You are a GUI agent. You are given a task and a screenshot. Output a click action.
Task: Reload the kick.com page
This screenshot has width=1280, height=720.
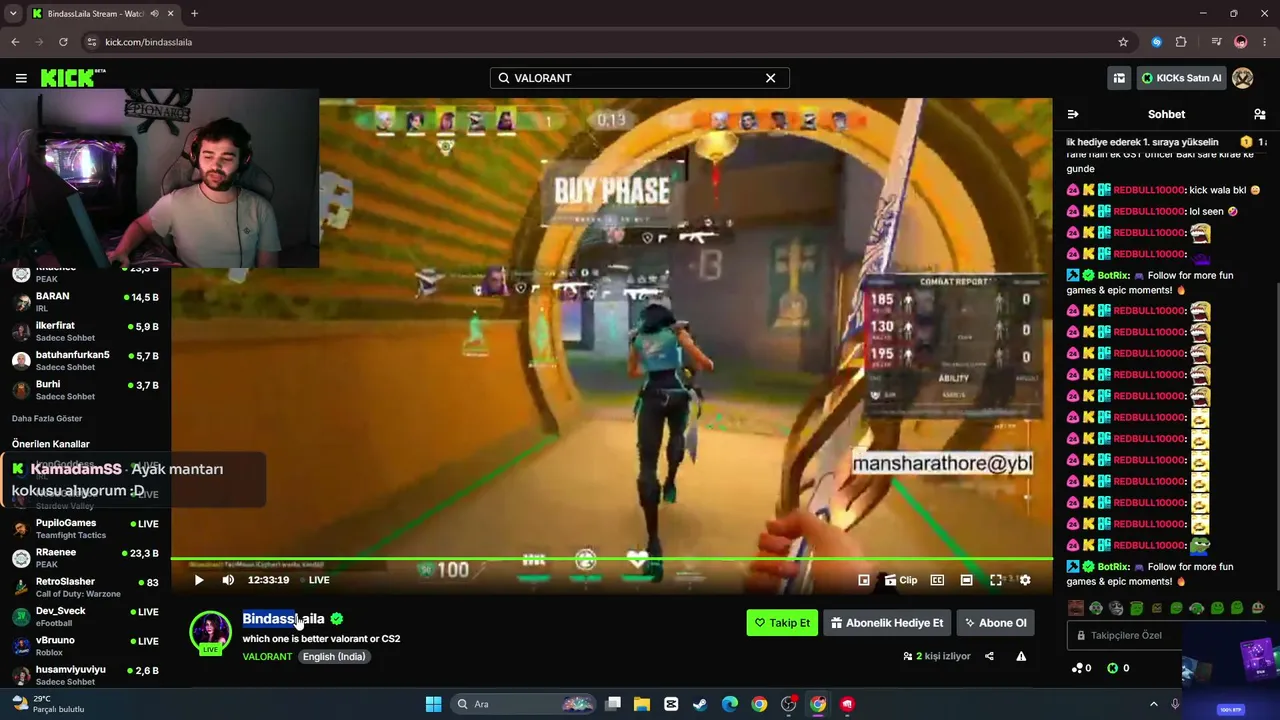[63, 42]
